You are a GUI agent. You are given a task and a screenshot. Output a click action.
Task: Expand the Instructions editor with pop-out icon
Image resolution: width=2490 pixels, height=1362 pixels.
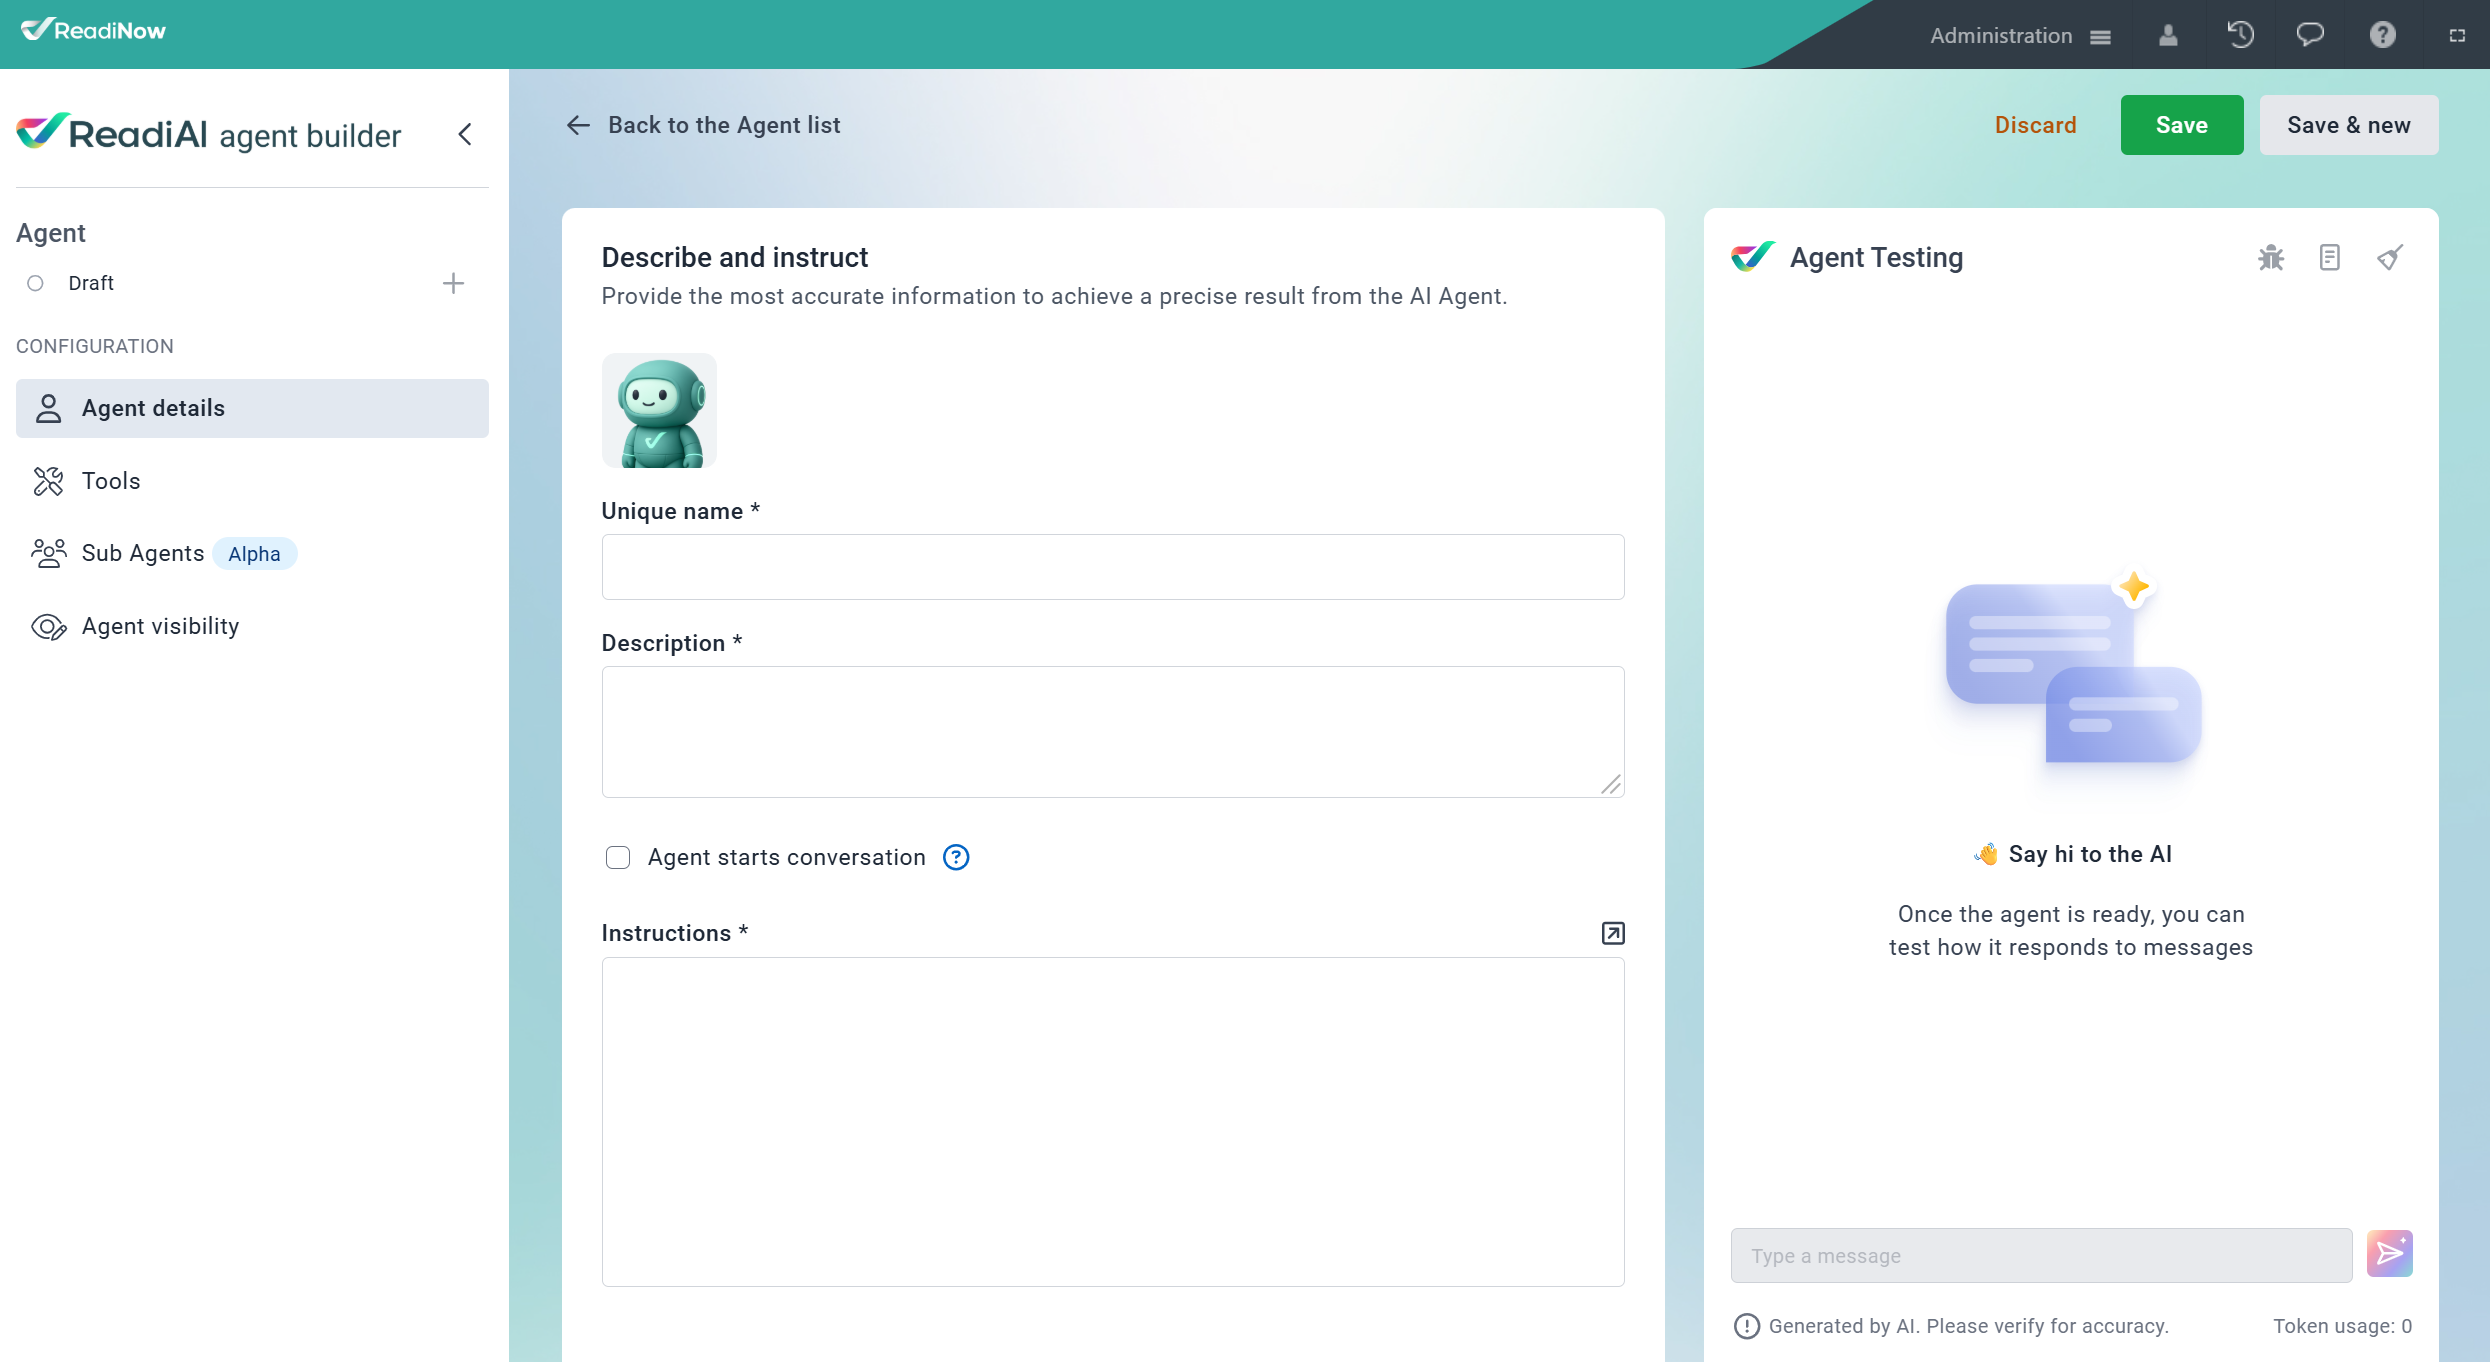point(1612,933)
